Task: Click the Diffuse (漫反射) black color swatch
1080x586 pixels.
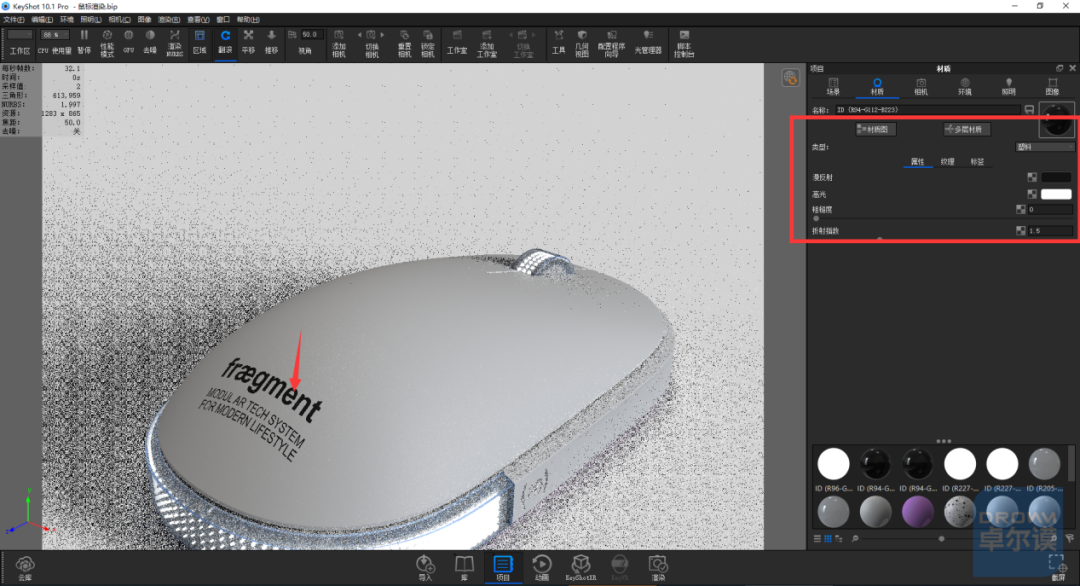Action: (1057, 178)
